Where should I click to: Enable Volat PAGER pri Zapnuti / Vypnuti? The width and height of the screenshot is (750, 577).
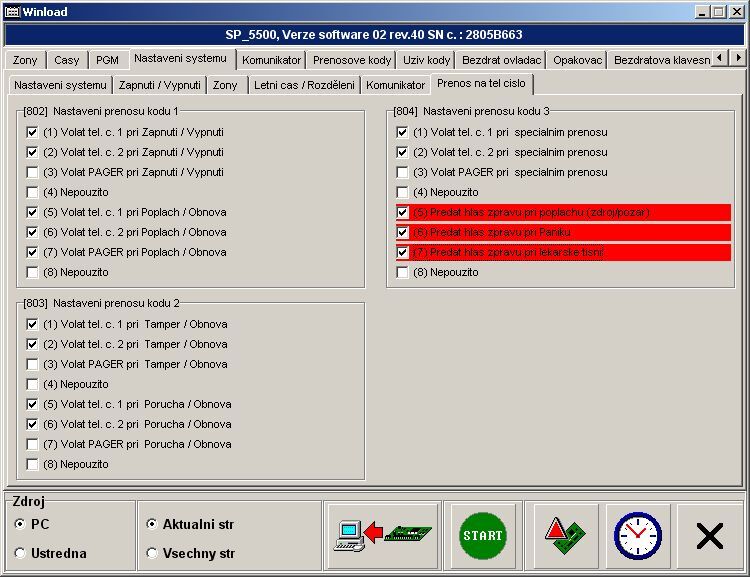coord(33,172)
